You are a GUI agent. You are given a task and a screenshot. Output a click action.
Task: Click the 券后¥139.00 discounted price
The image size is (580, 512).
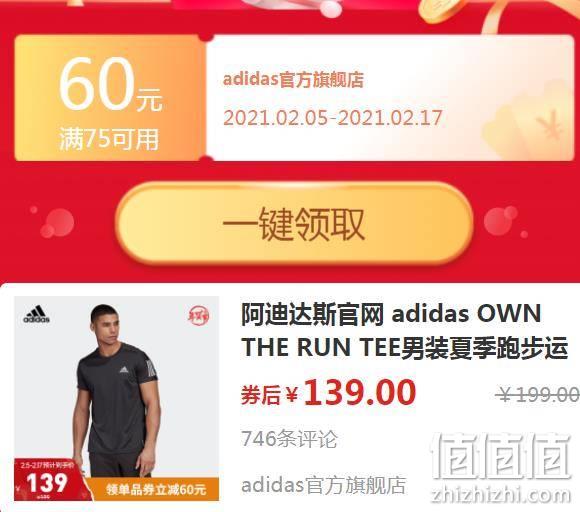[328, 393]
